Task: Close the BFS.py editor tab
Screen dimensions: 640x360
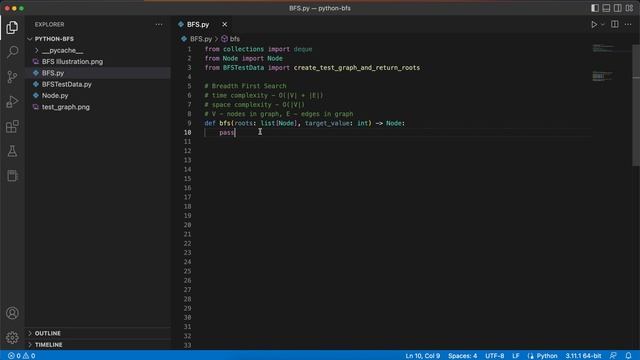Action: (224, 24)
